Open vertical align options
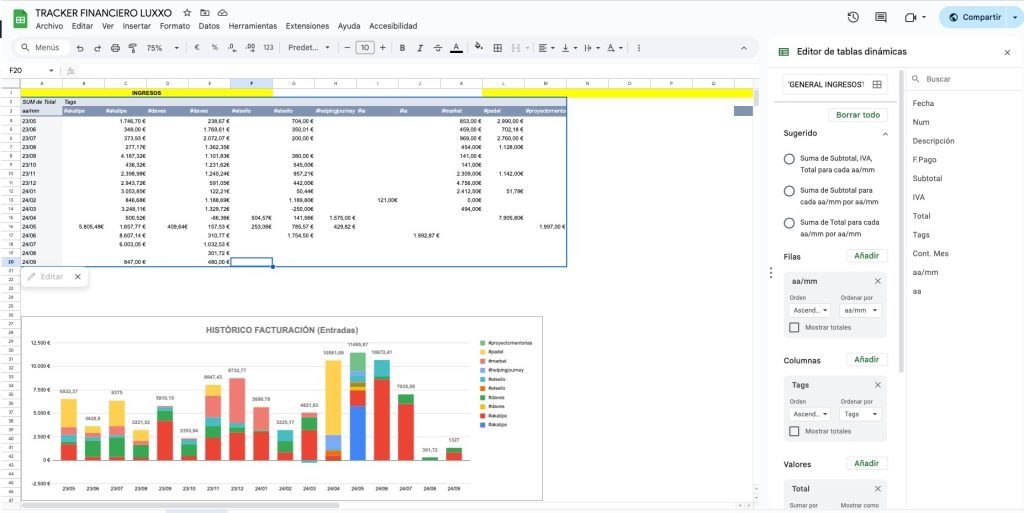This screenshot has width=1024, height=513. 569,48
